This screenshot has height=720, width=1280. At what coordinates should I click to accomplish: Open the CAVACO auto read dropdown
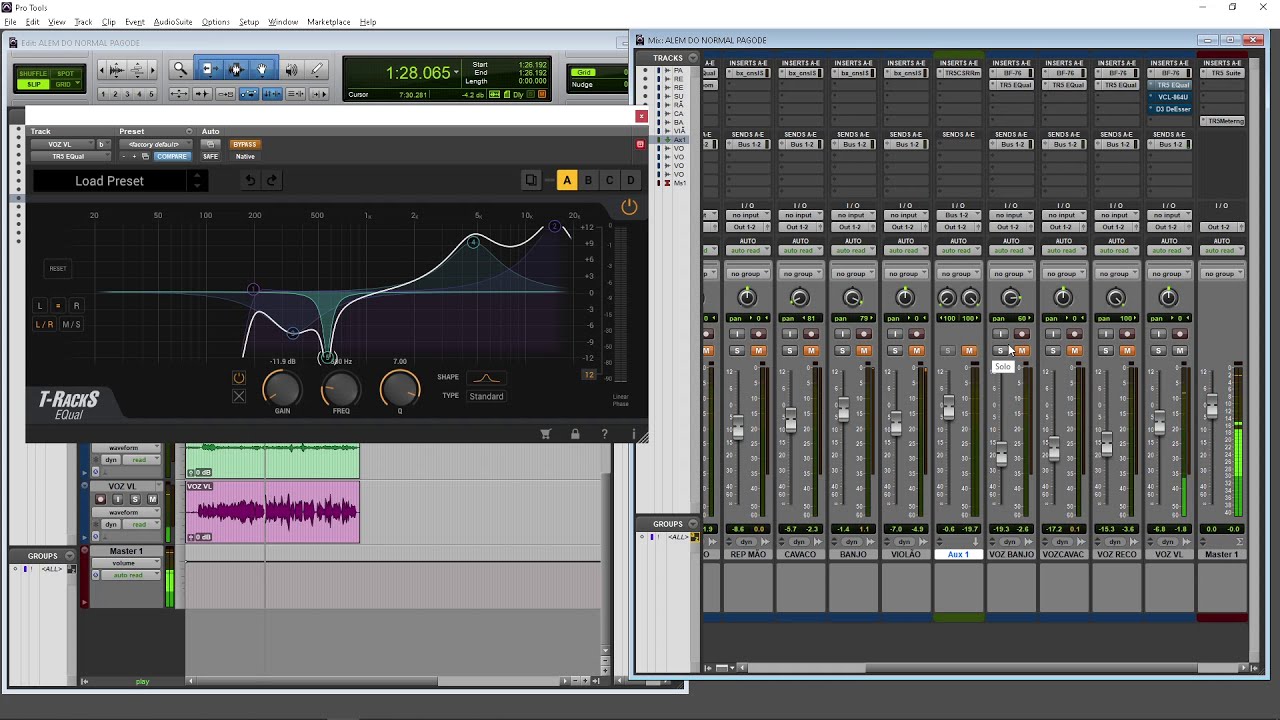[x=800, y=251]
